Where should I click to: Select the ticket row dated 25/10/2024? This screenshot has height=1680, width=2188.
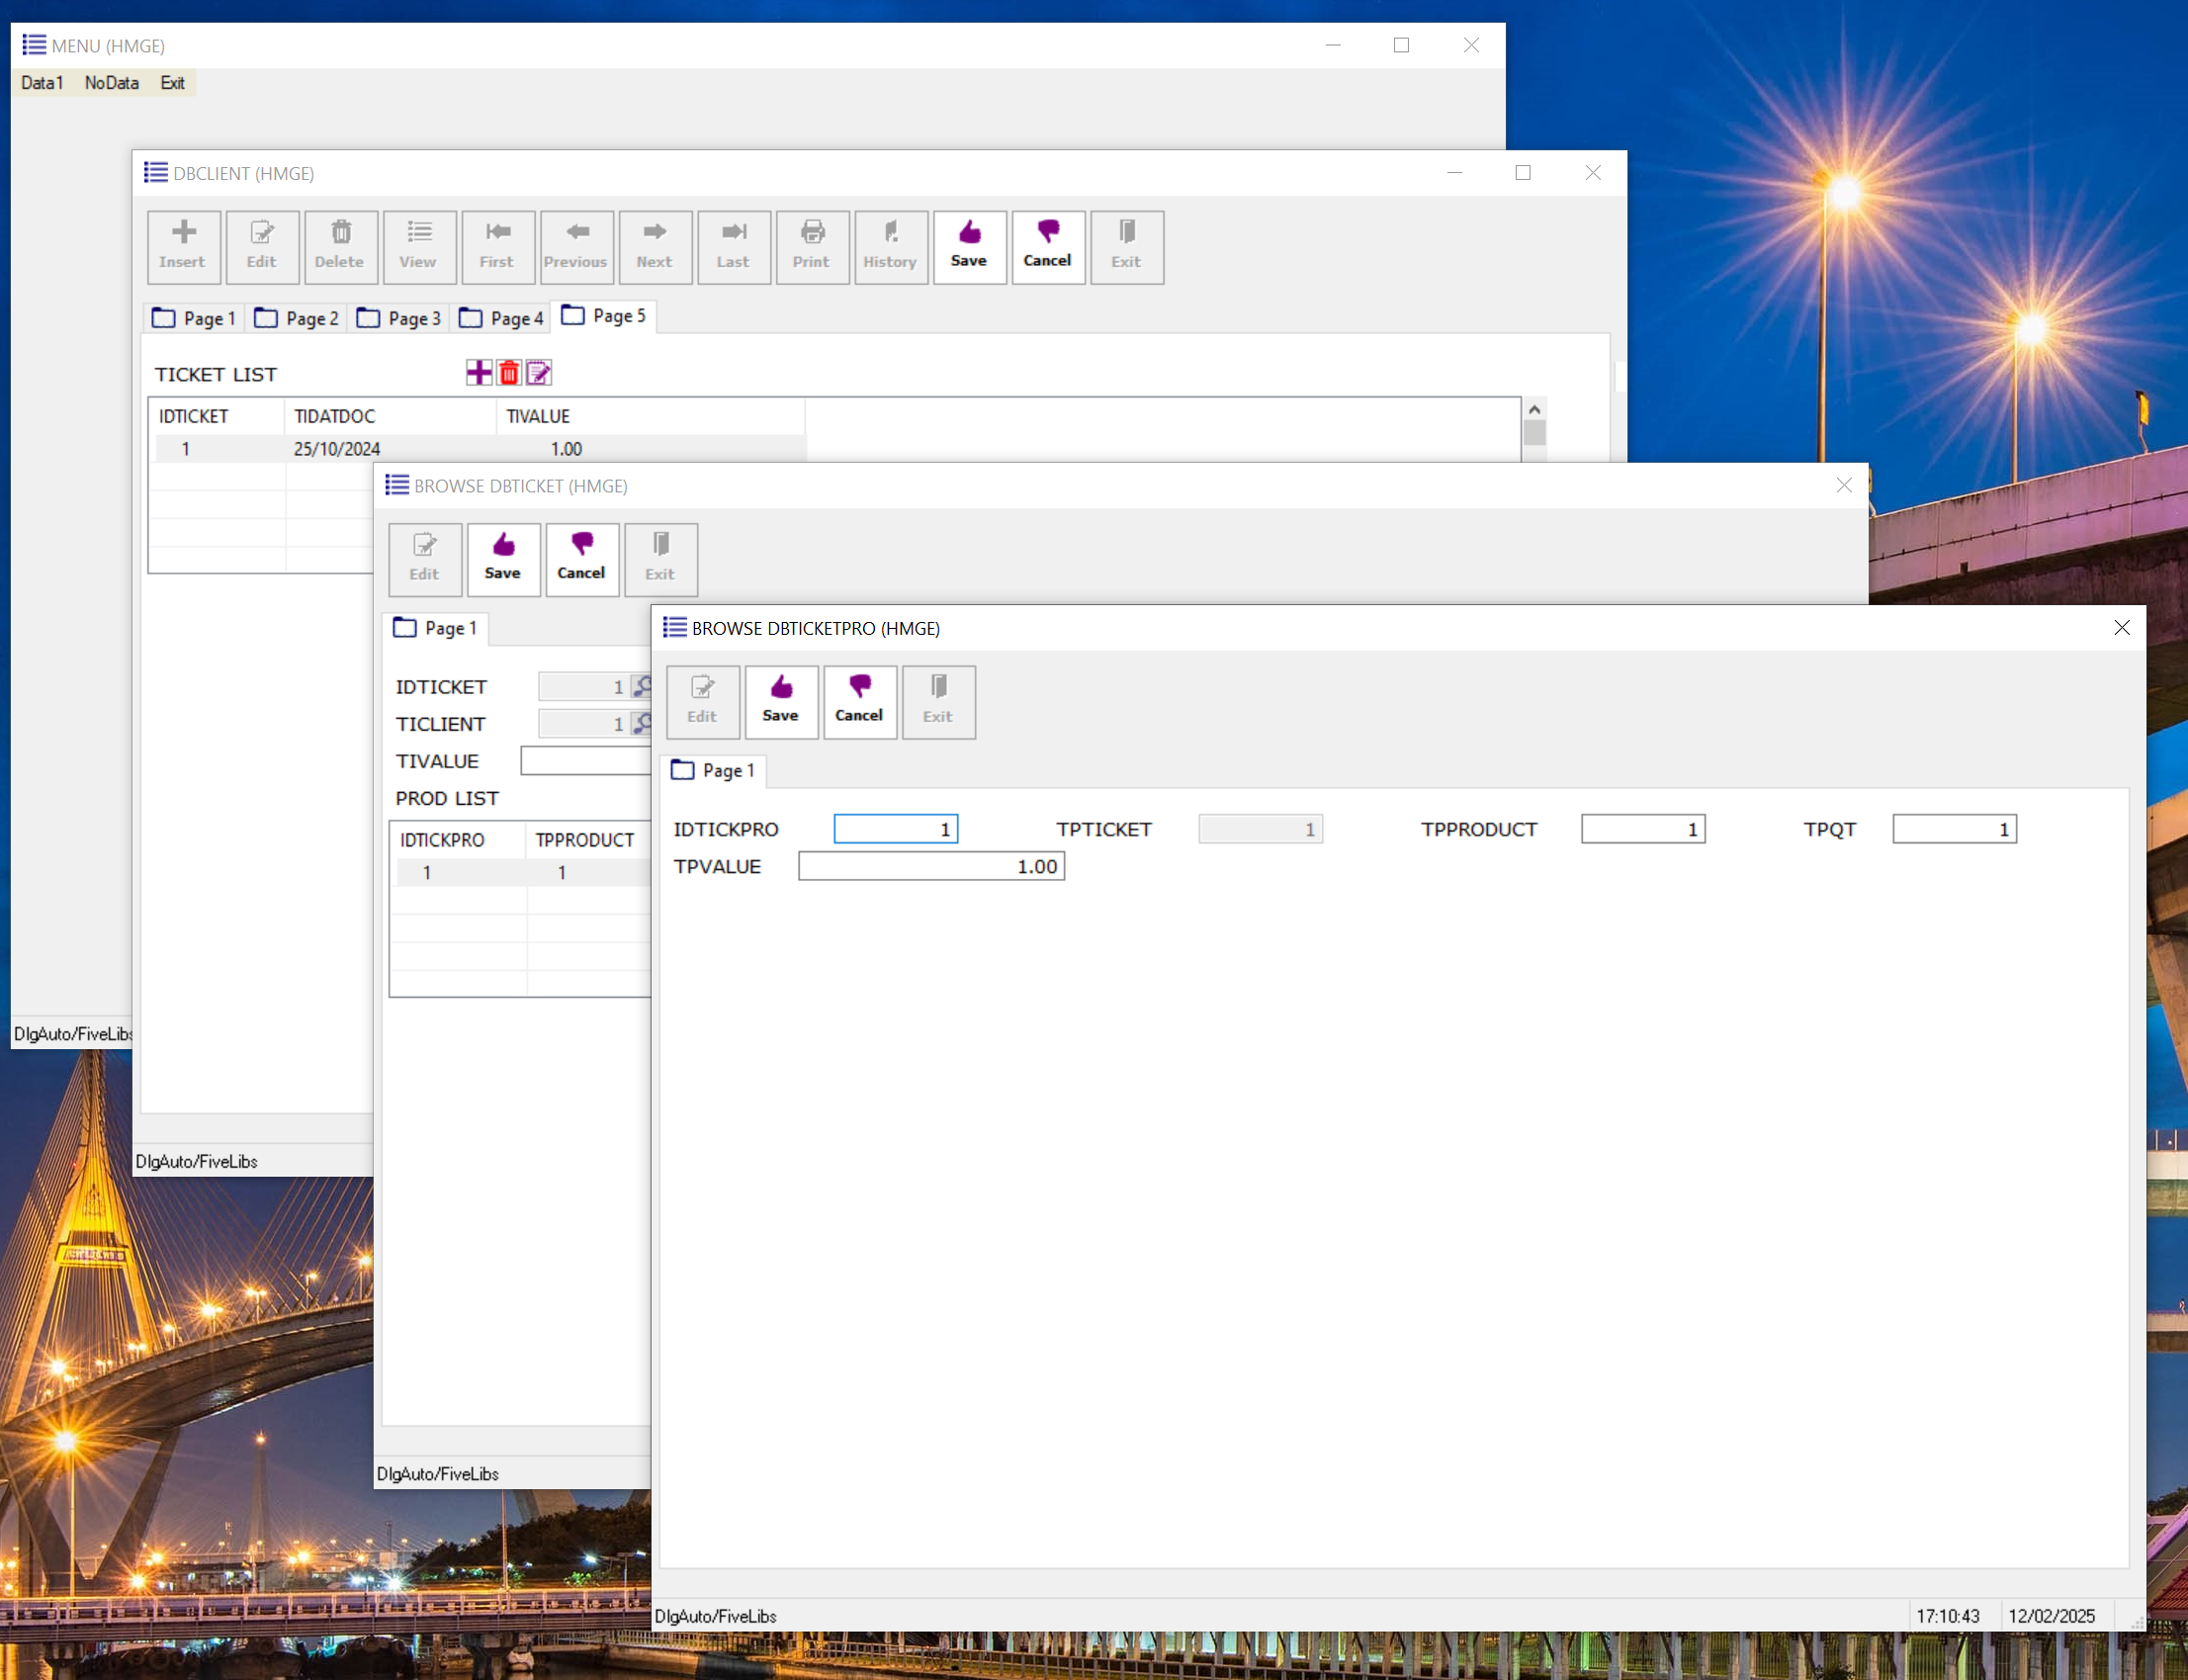(x=337, y=449)
